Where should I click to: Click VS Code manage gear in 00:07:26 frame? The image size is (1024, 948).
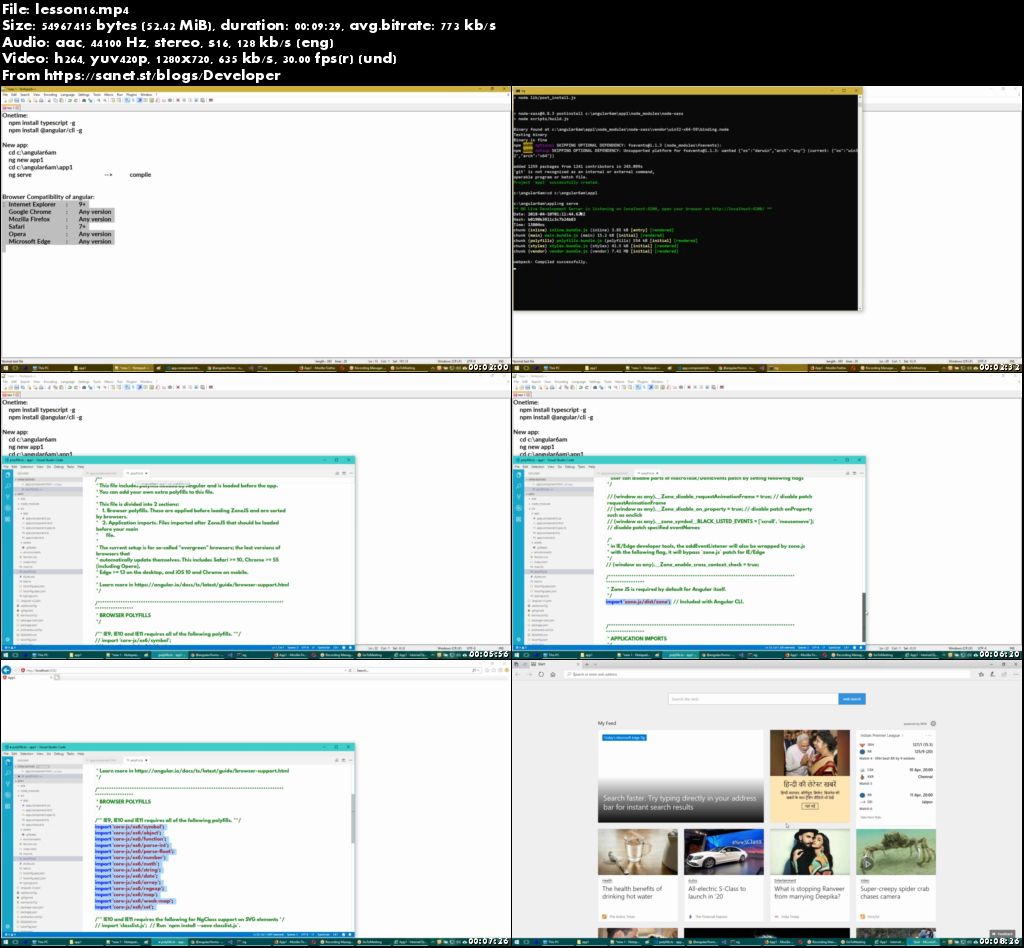pyautogui.click(x=7, y=926)
